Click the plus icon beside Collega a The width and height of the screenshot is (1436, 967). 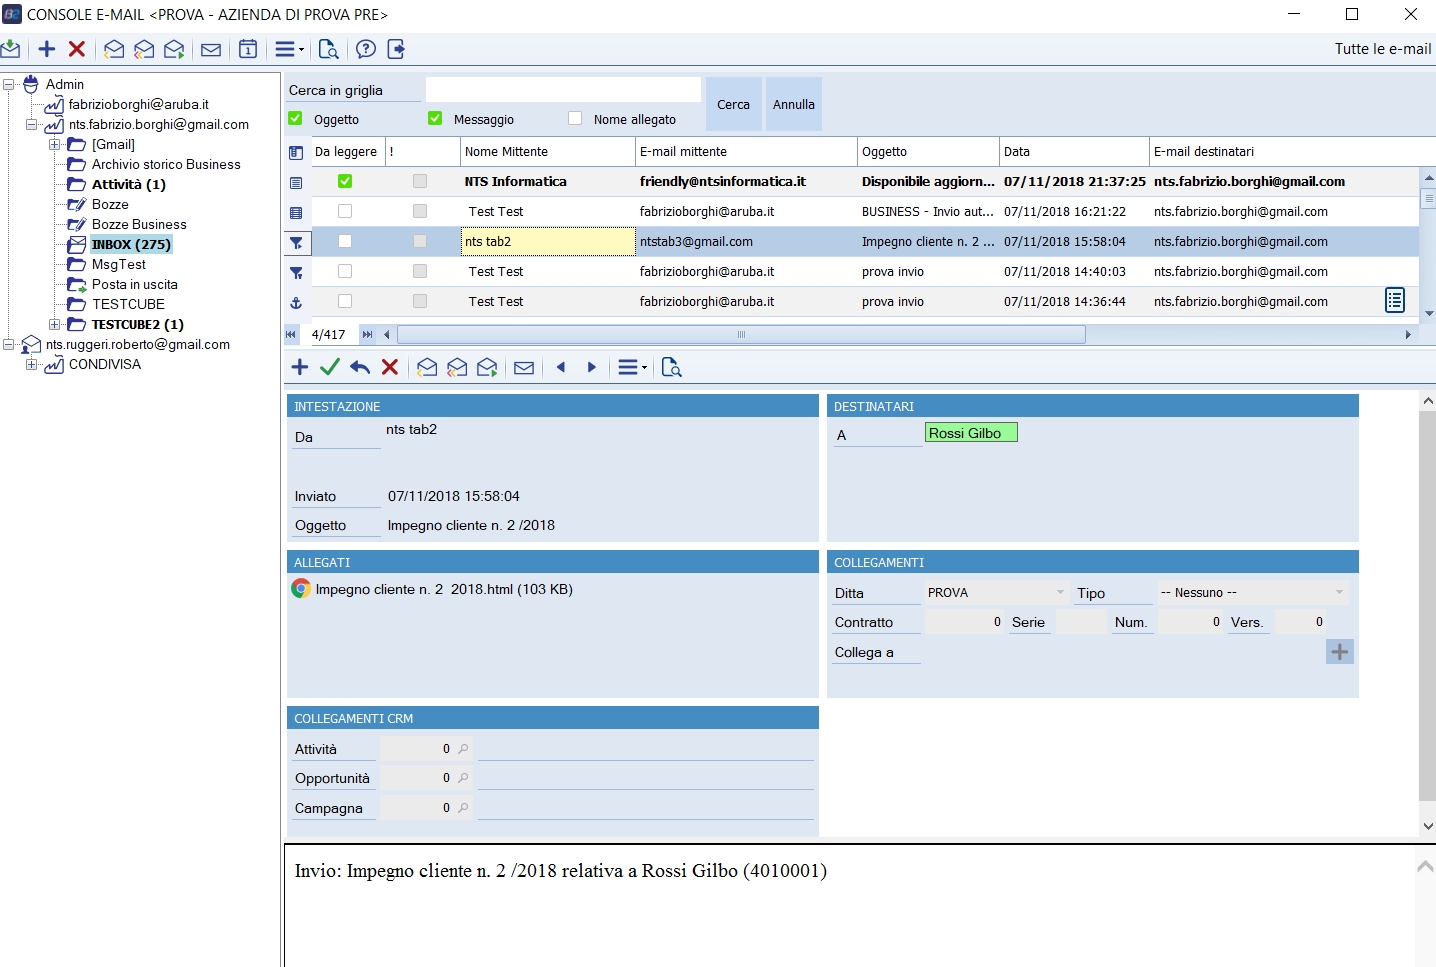(x=1340, y=652)
